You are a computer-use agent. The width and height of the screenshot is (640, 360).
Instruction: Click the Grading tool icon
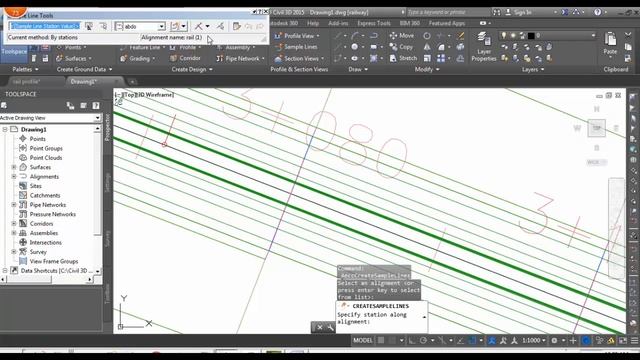pyautogui.click(x=124, y=58)
